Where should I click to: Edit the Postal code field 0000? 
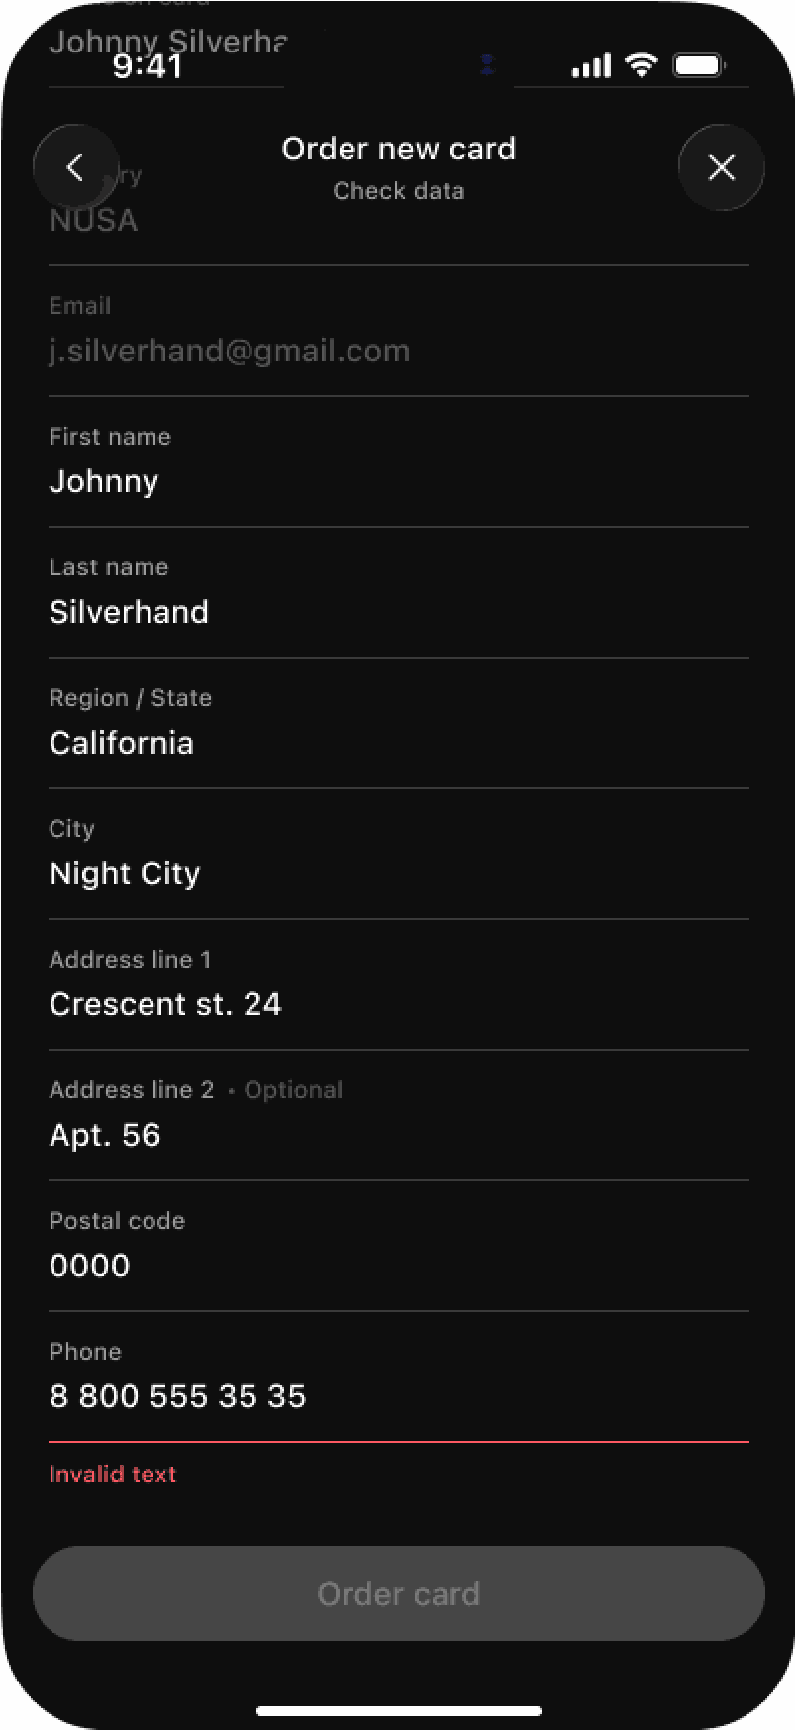pyautogui.click(x=399, y=1246)
